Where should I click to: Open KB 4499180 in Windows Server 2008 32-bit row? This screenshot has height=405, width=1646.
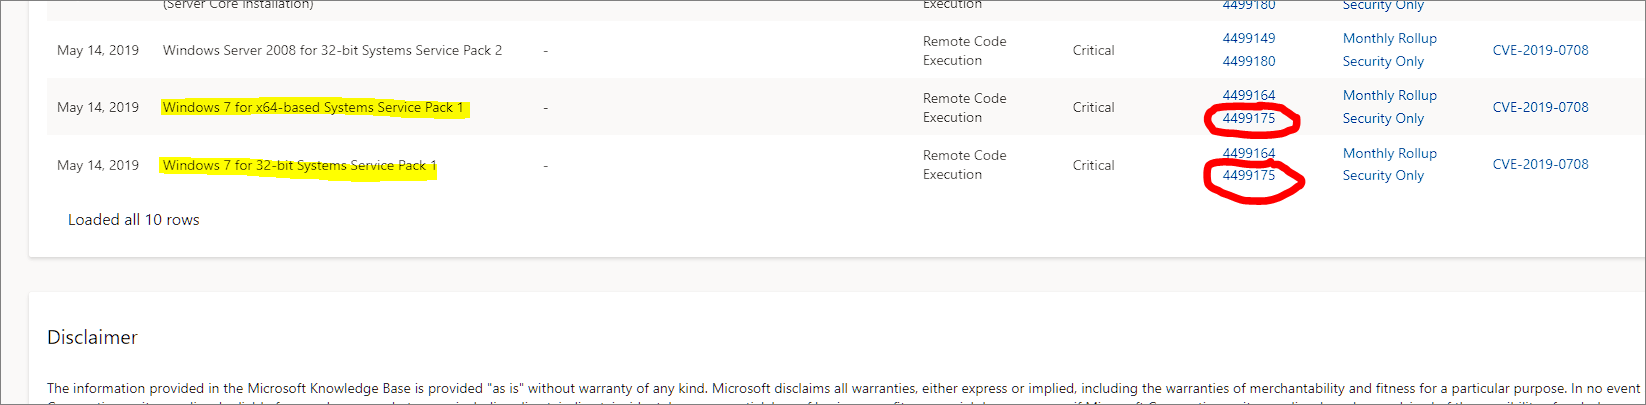1248,61
